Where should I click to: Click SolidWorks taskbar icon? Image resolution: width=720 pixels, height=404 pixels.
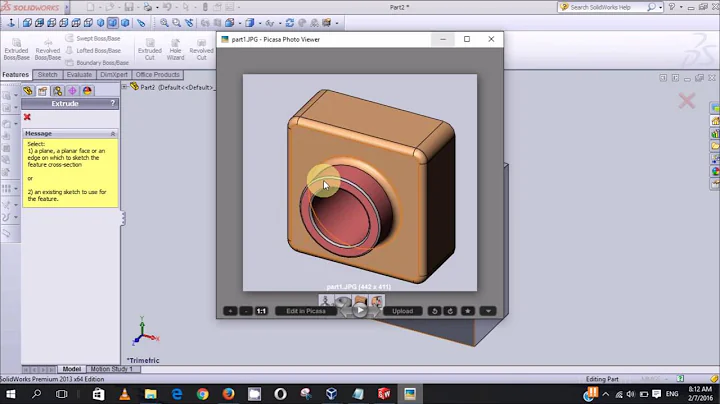click(x=384, y=394)
